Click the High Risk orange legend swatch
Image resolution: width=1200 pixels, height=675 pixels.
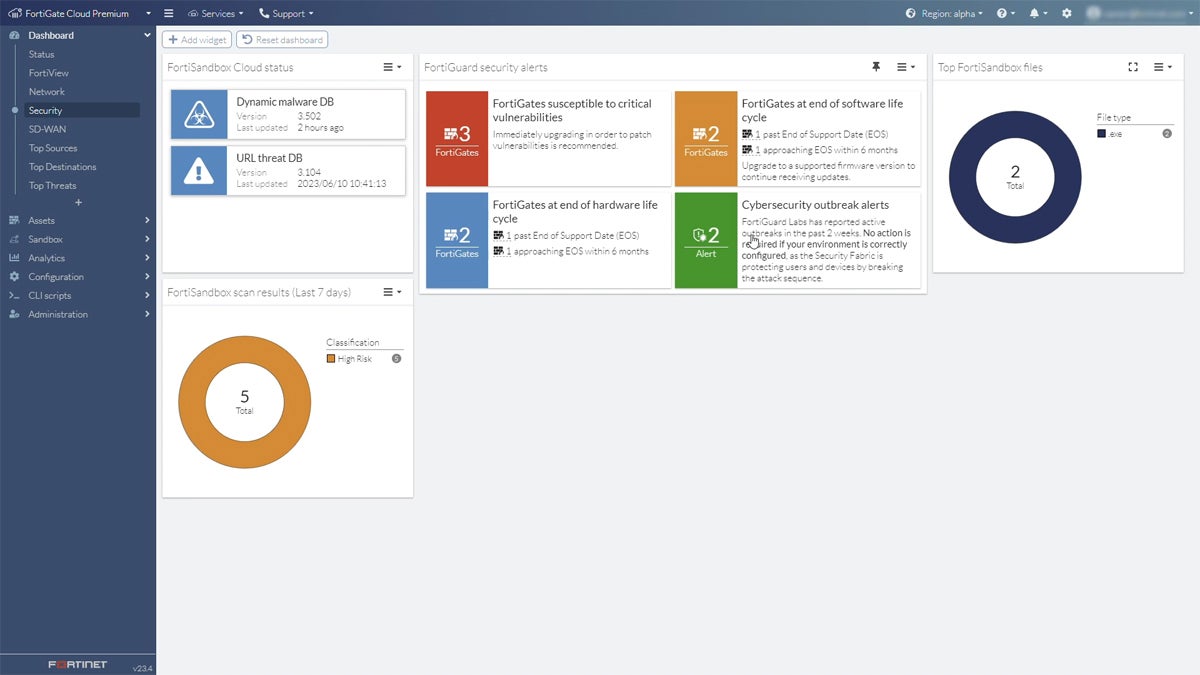331,359
